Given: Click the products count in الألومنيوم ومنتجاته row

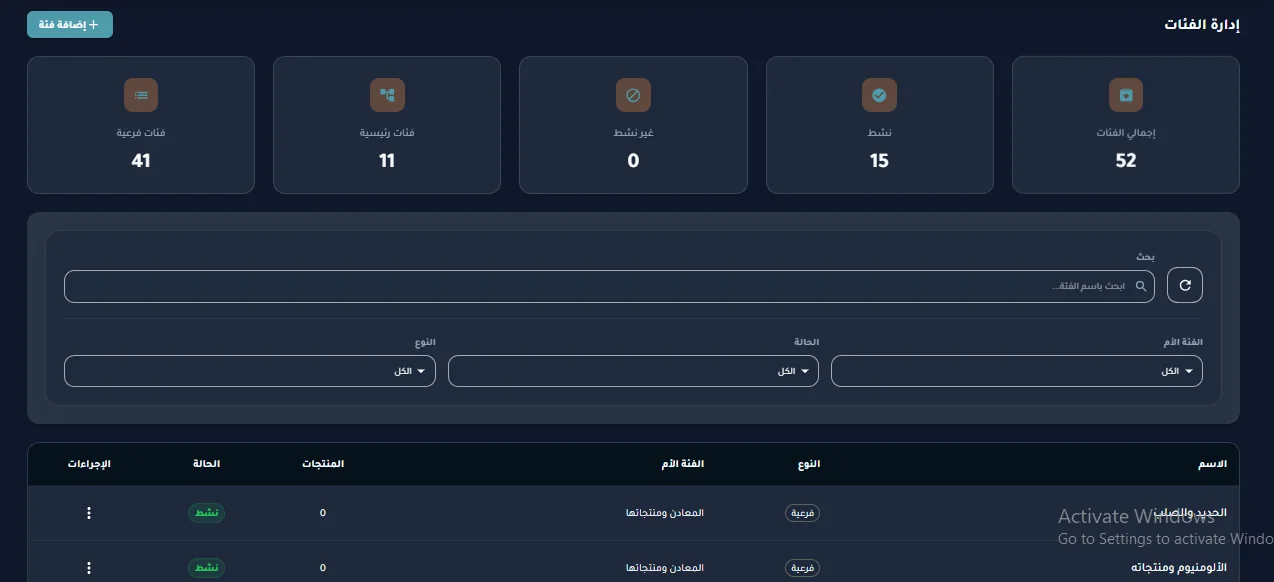Looking at the screenshot, I should click(323, 568).
